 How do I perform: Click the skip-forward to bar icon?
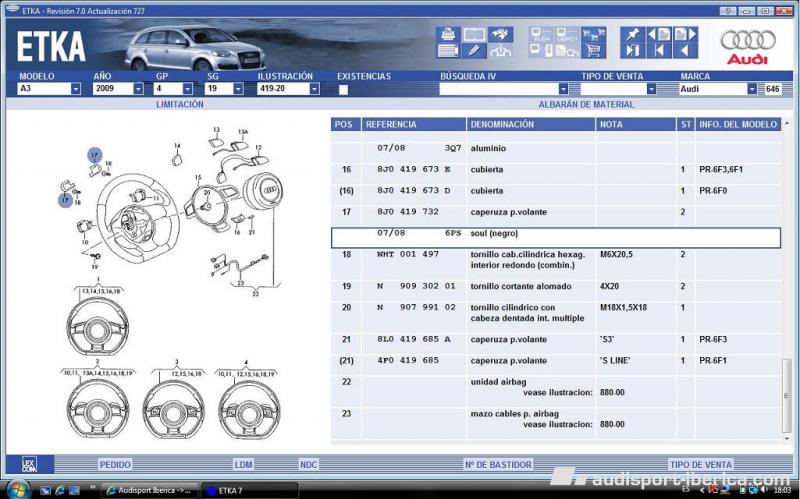point(633,51)
